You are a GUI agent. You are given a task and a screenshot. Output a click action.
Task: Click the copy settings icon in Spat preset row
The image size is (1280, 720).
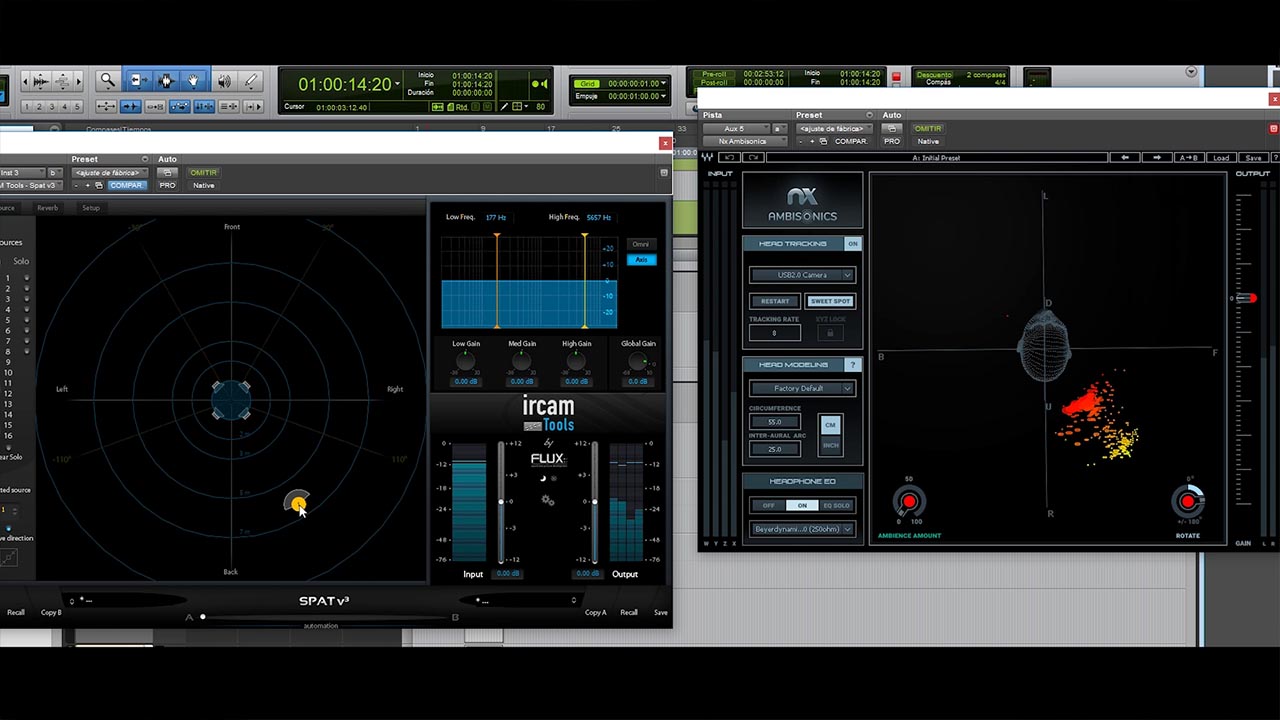(99, 185)
